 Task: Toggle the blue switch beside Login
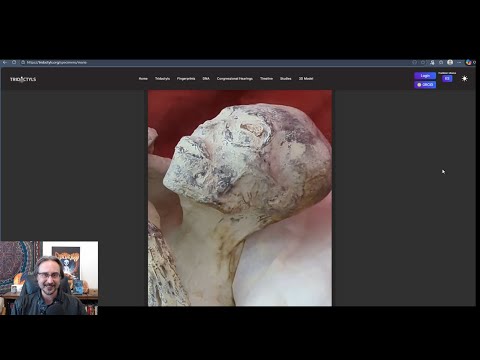447,79
